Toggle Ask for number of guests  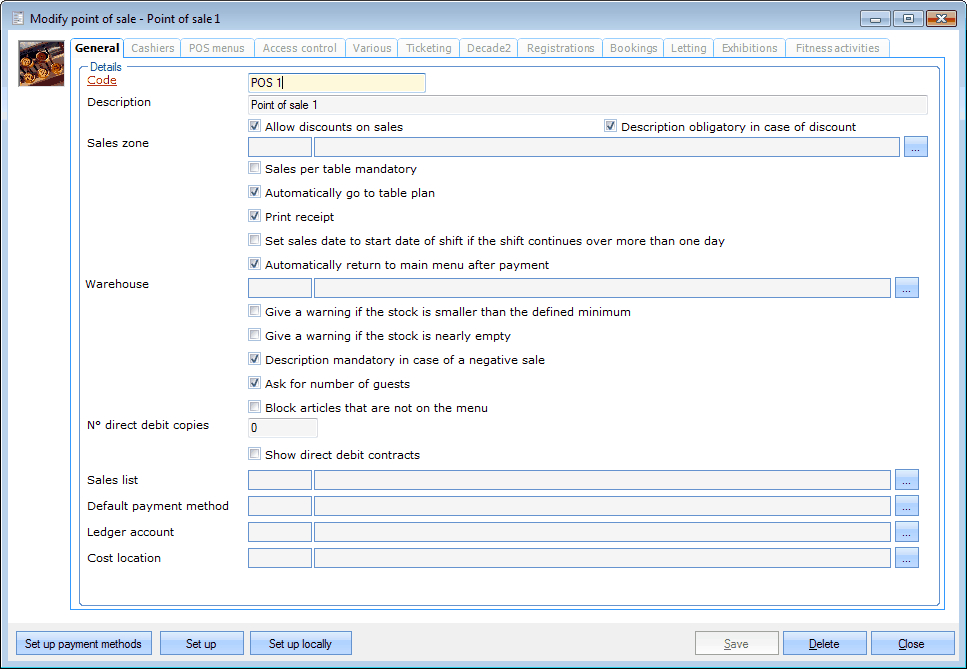255,384
